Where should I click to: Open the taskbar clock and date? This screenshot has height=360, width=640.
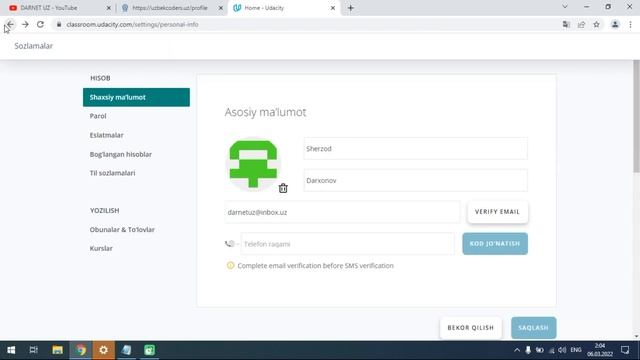point(600,350)
